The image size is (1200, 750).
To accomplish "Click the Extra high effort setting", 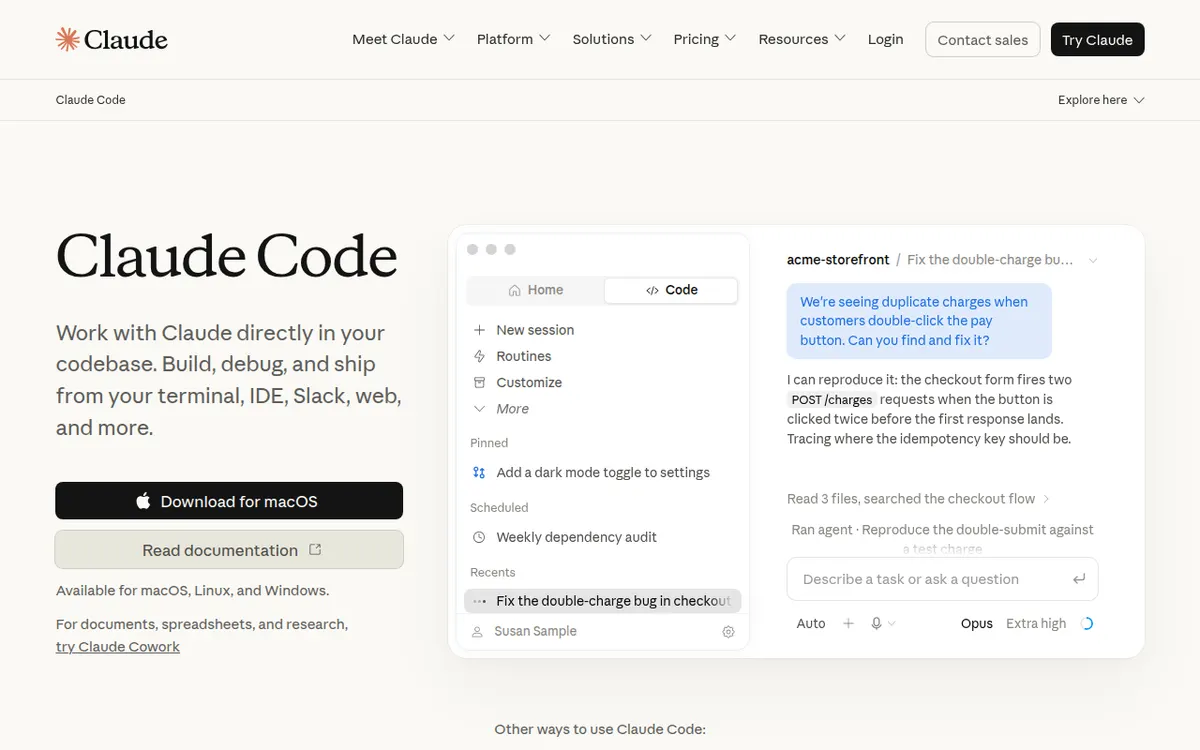I will pos(1036,623).
